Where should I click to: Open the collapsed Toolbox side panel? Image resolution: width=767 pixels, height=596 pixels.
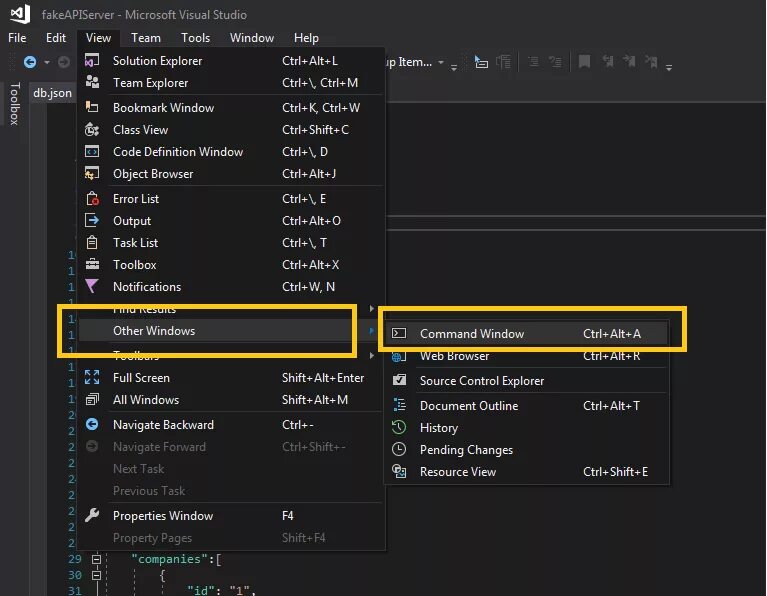pos(15,103)
